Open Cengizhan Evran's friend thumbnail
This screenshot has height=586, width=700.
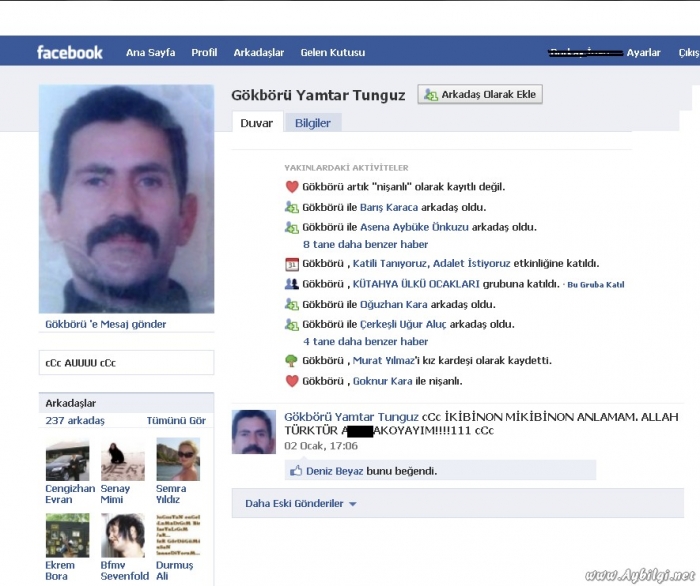point(67,461)
